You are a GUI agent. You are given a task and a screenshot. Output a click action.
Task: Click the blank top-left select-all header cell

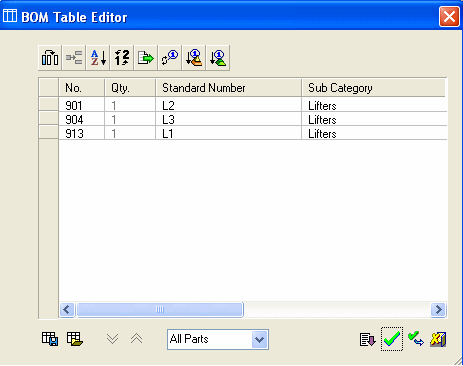(49, 88)
